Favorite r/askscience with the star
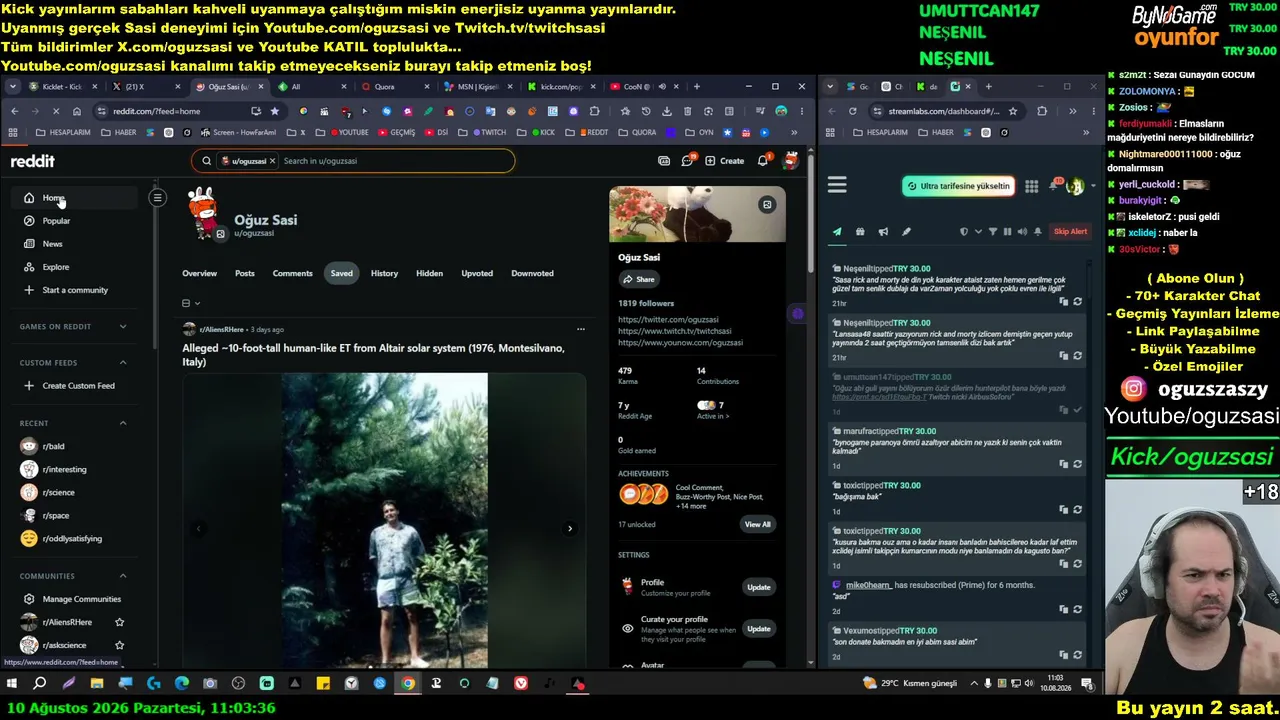 120,645
